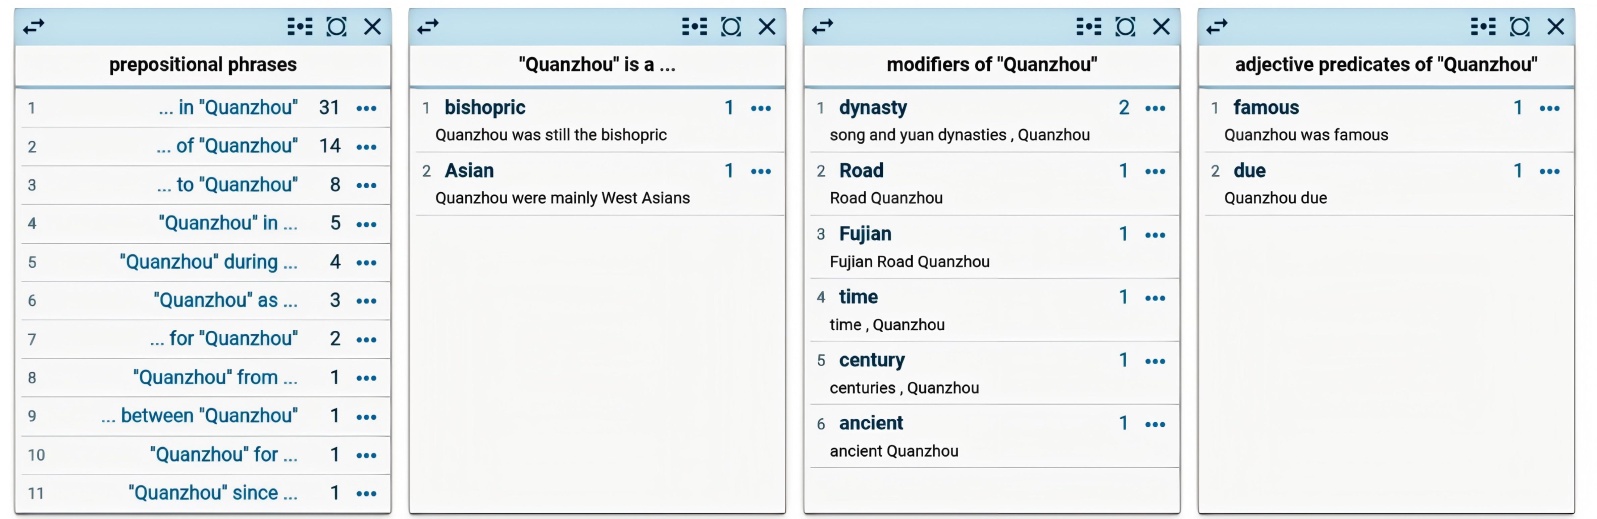
Task: Open three-dot menu for bishopric entry
Action: click(x=761, y=108)
